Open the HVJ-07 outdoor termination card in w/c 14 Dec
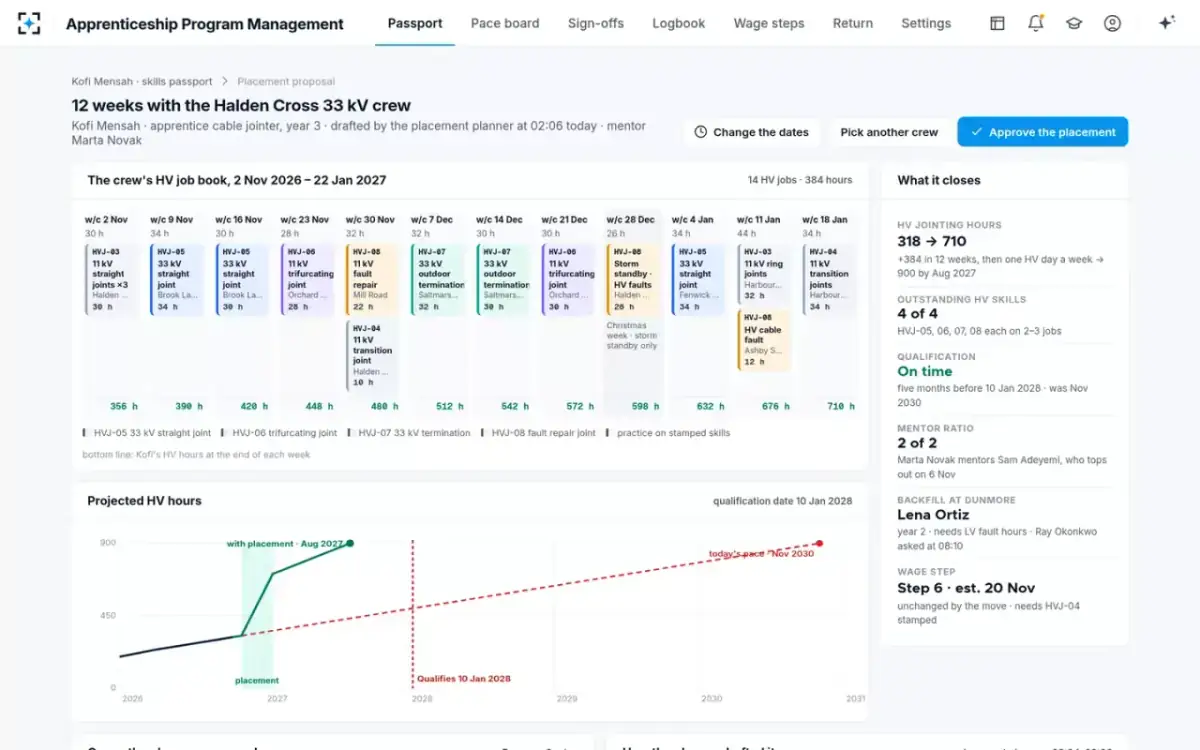1200x750 pixels. coord(503,280)
